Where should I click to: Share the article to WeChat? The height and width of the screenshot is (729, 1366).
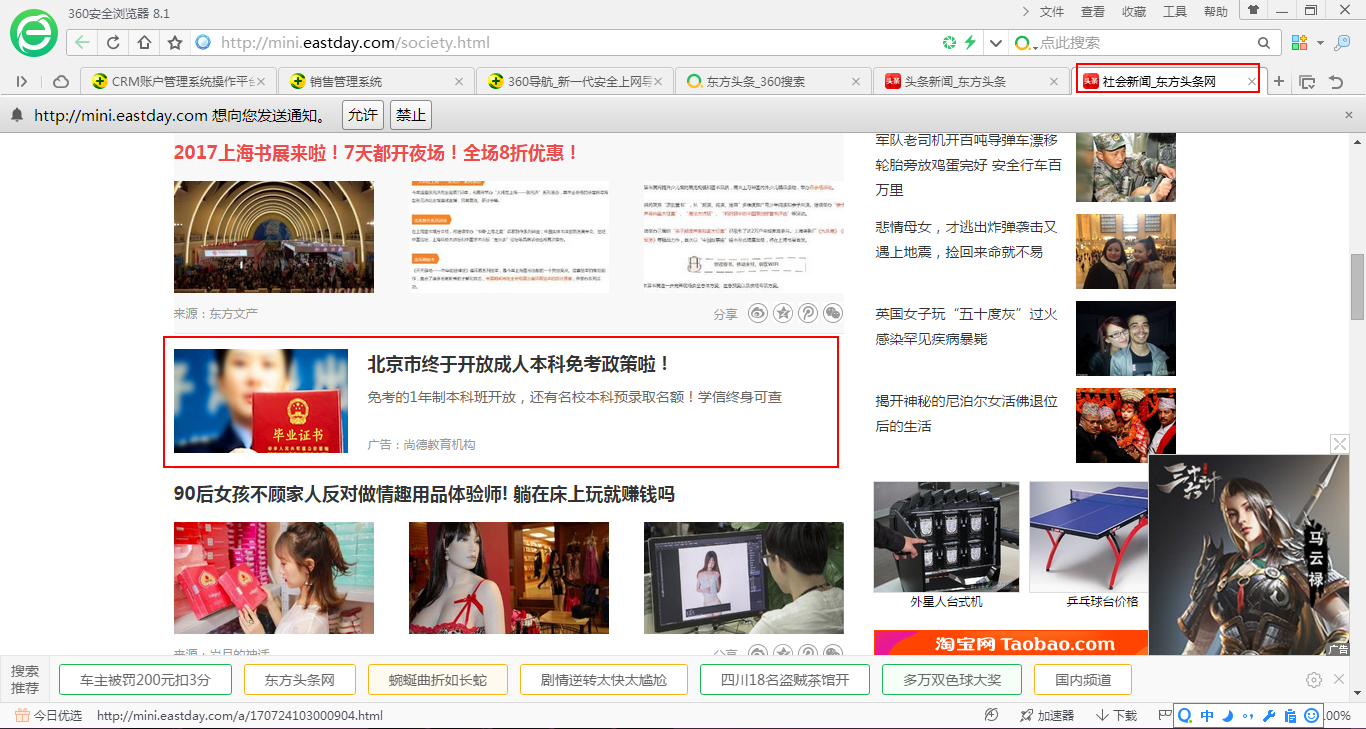point(833,313)
